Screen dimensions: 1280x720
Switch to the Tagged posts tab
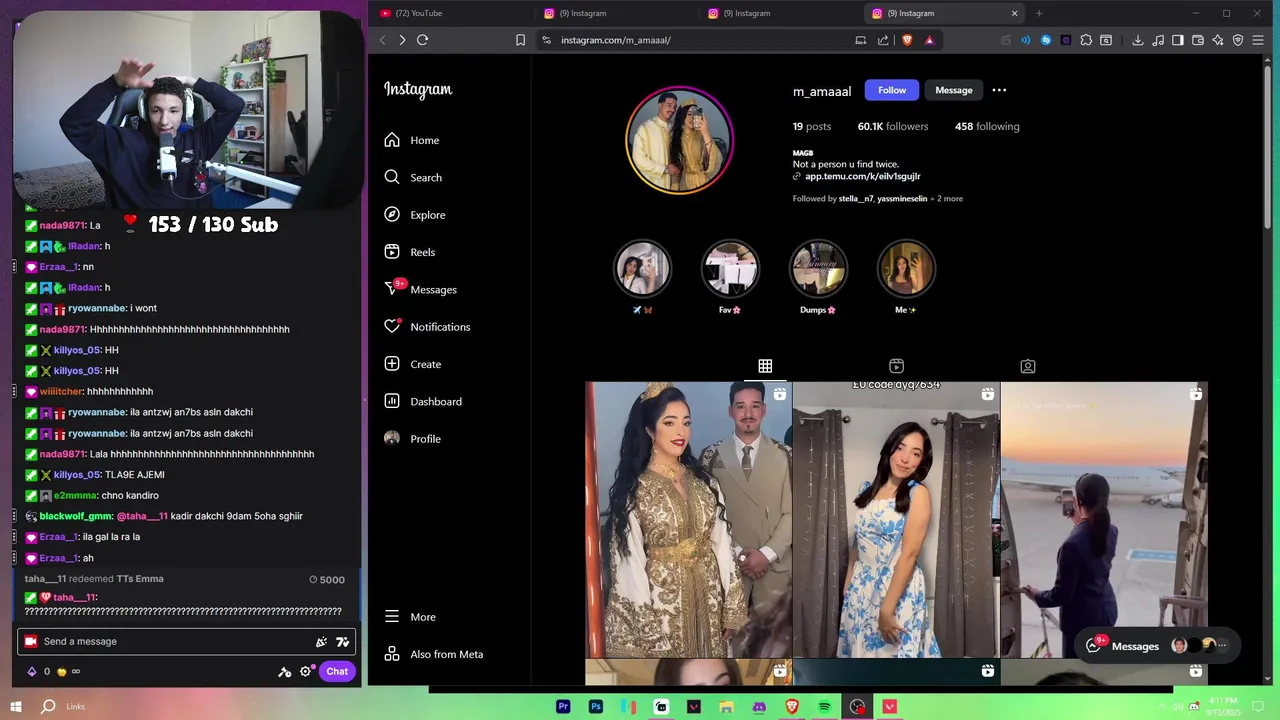[x=1028, y=366]
